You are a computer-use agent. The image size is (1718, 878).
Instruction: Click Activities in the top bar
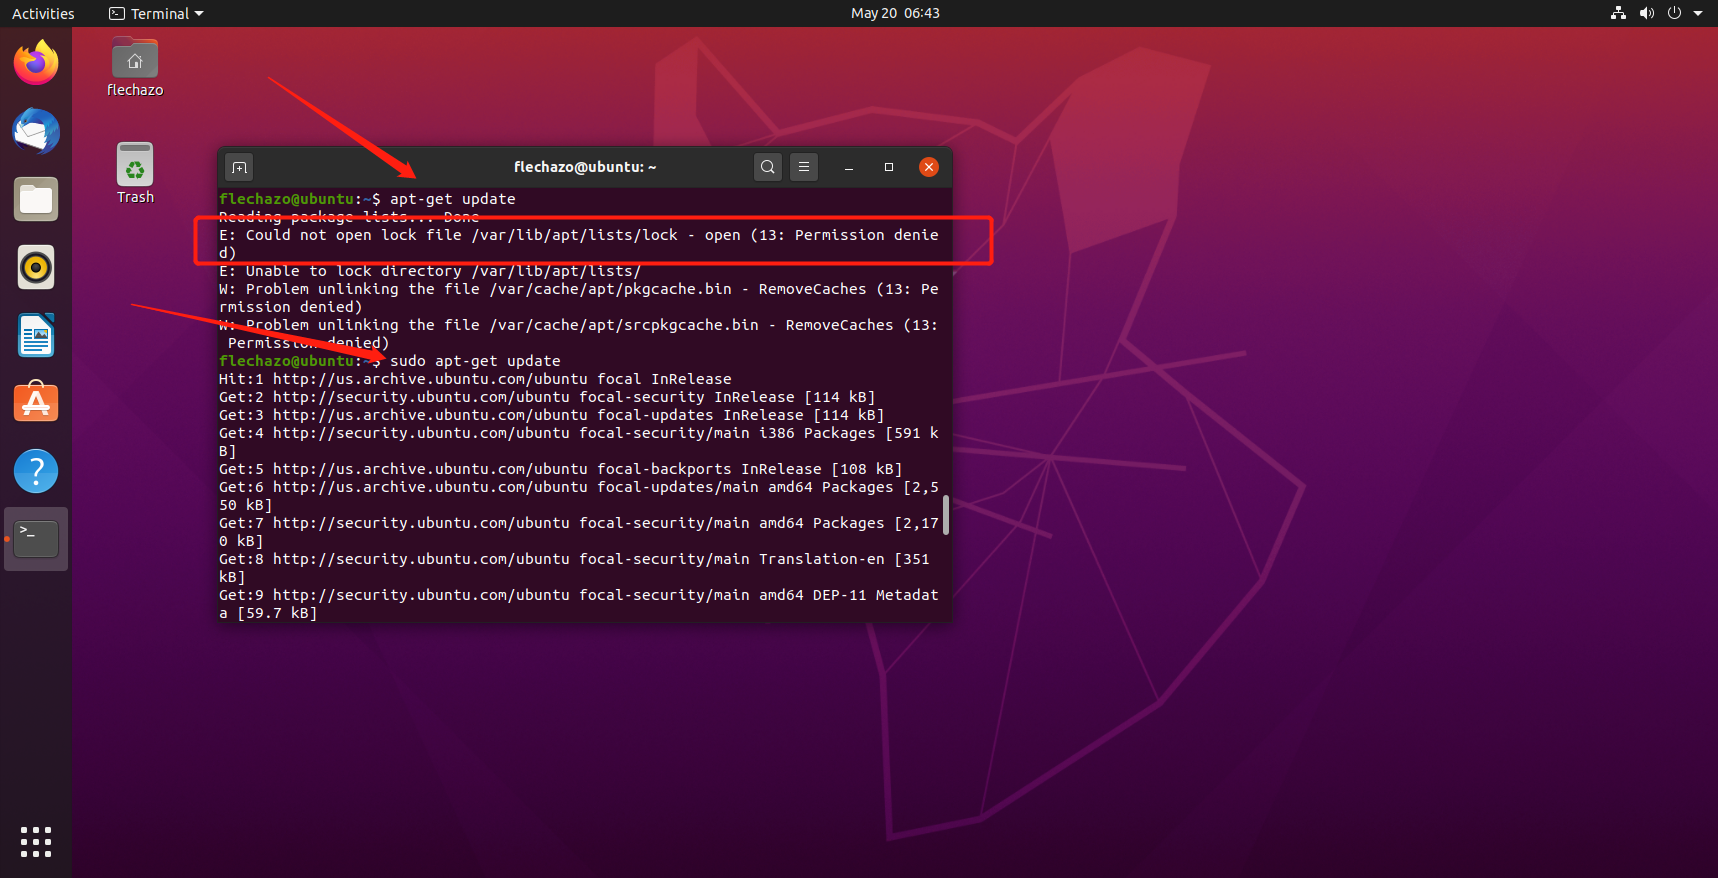click(x=43, y=13)
